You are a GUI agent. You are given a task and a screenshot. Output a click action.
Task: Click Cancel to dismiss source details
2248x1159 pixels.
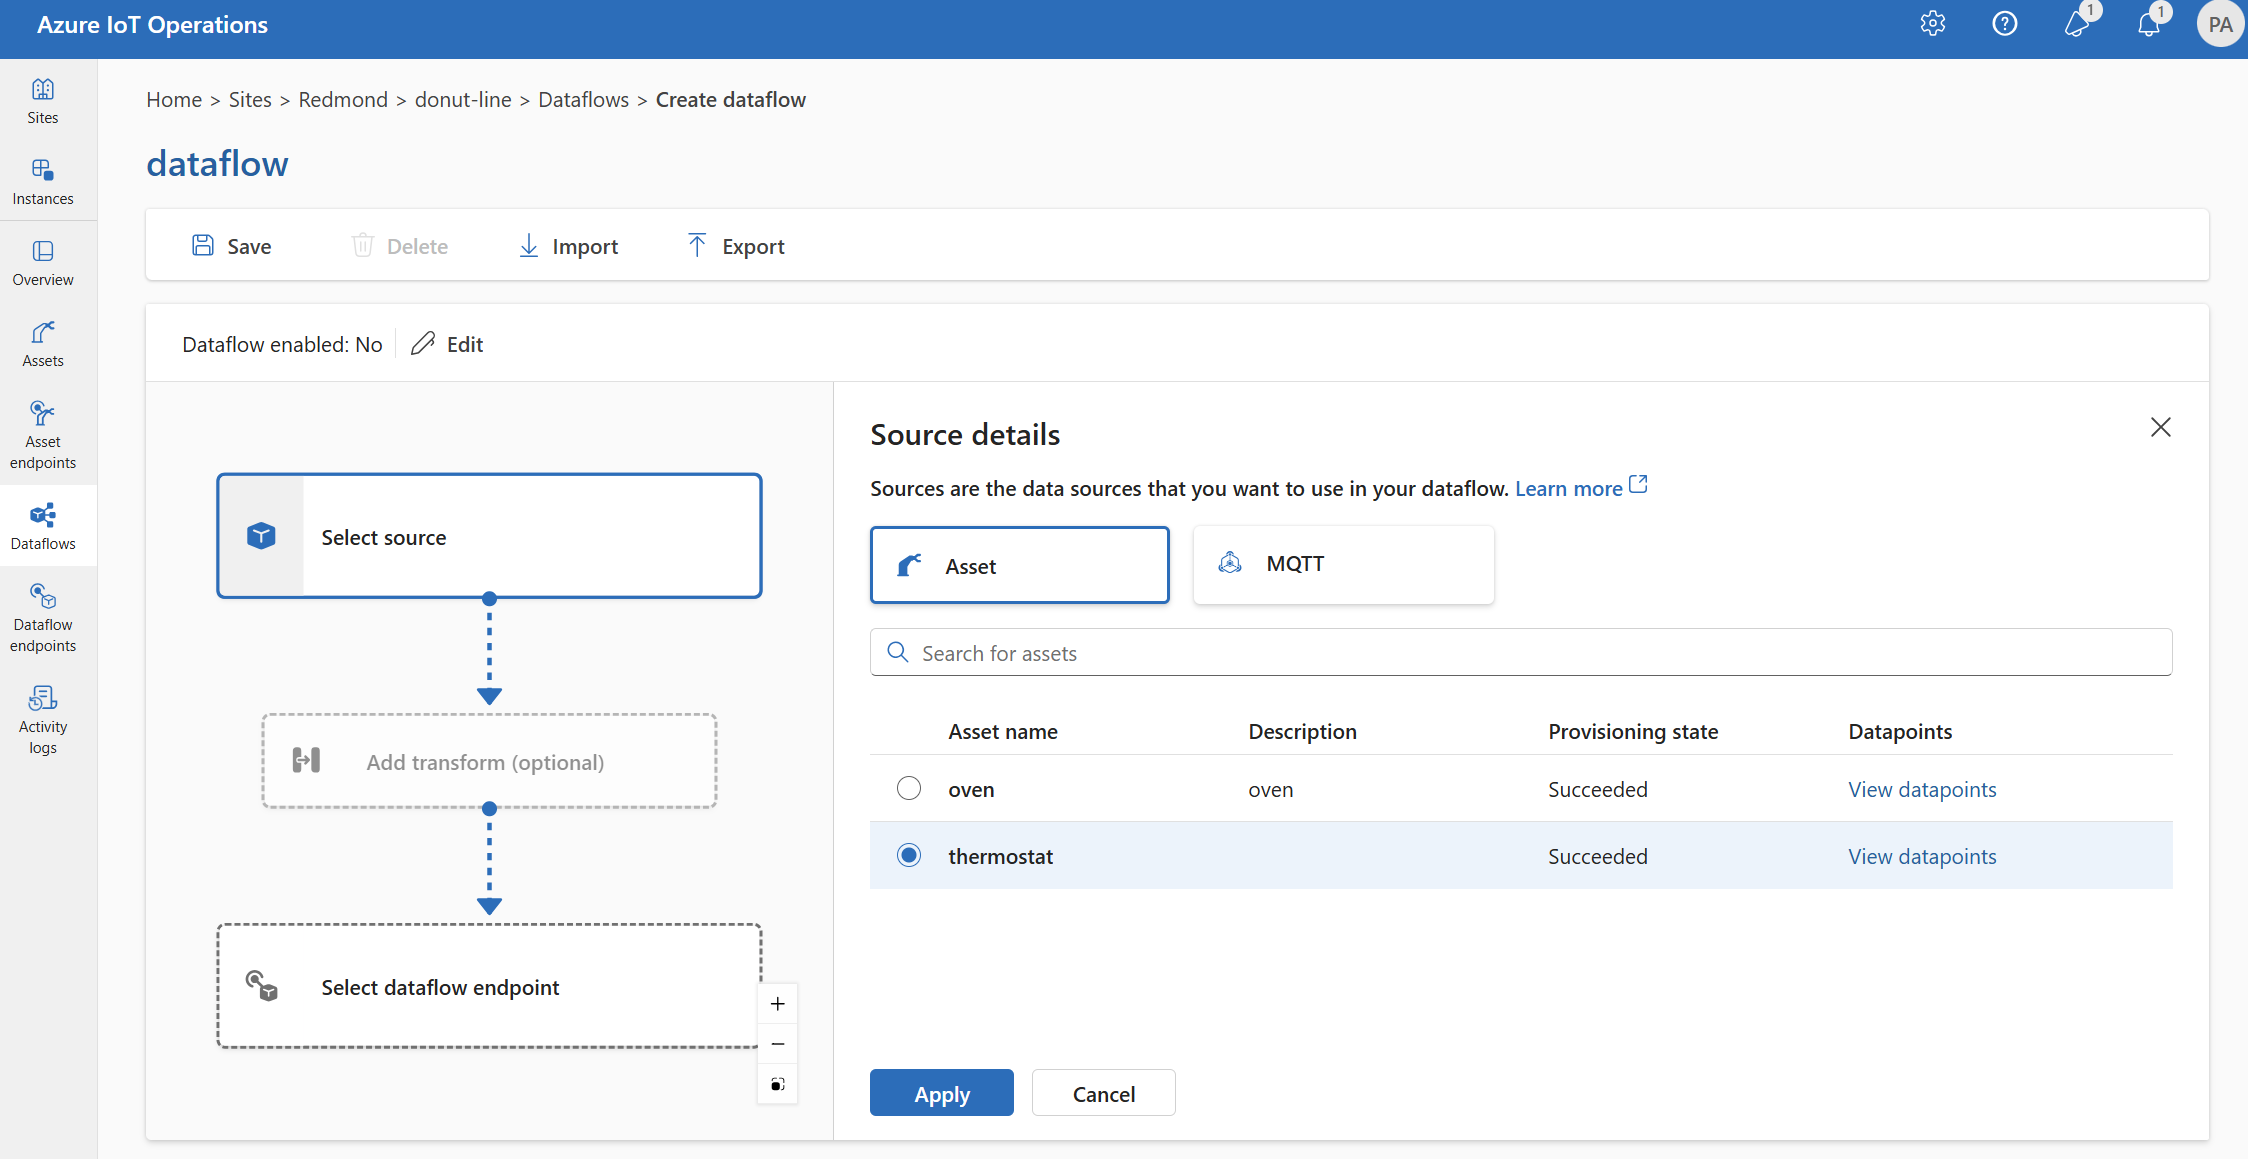1104,1092
